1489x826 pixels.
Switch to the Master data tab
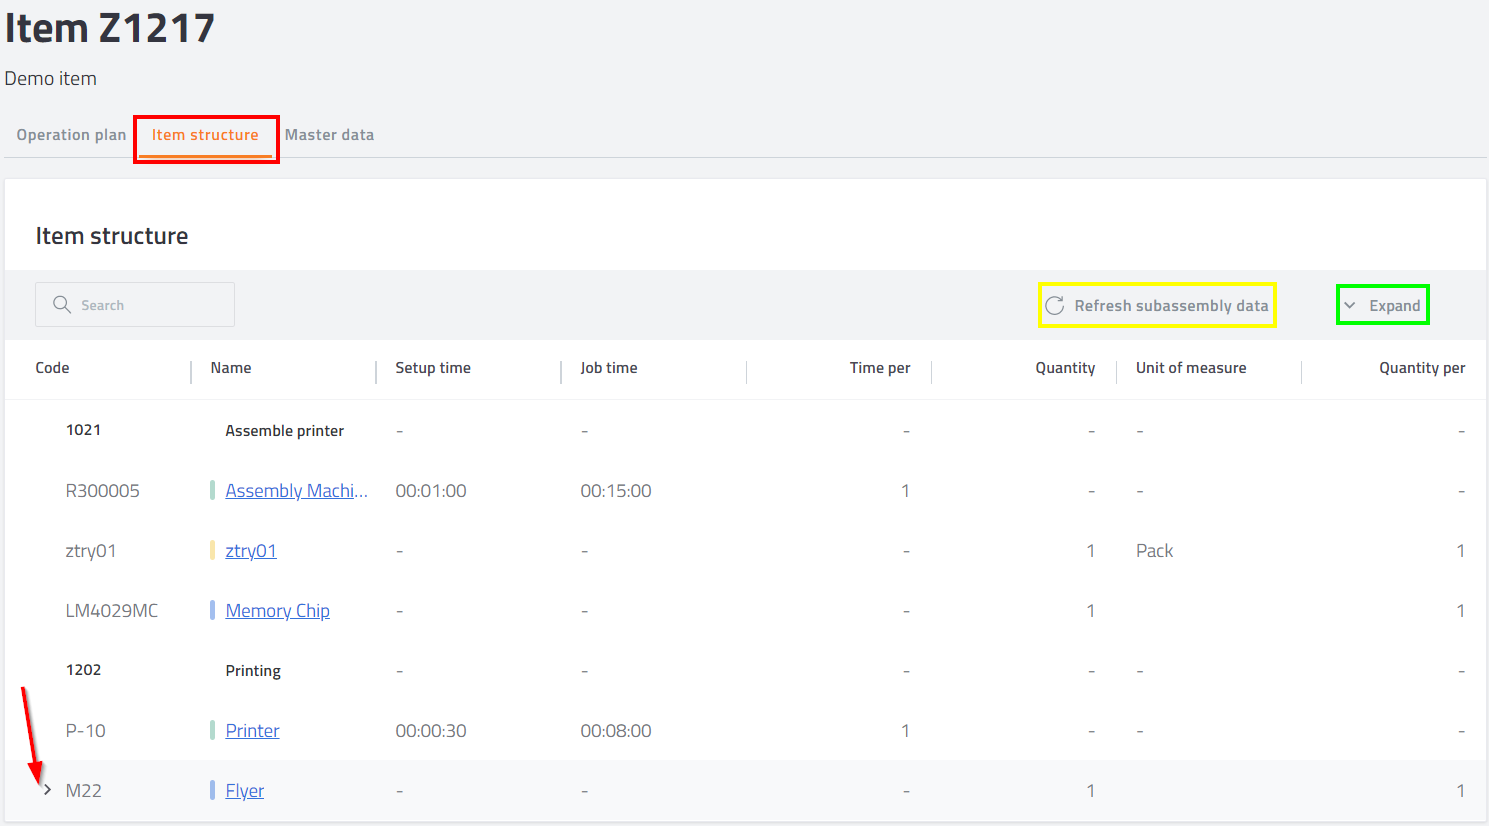tap(329, 135)
